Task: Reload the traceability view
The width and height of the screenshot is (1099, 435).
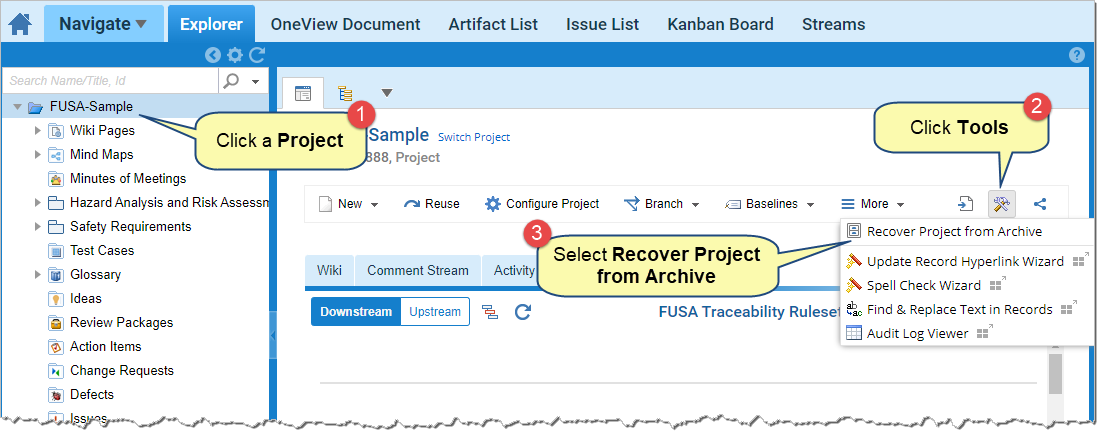Action: (522, 312)
